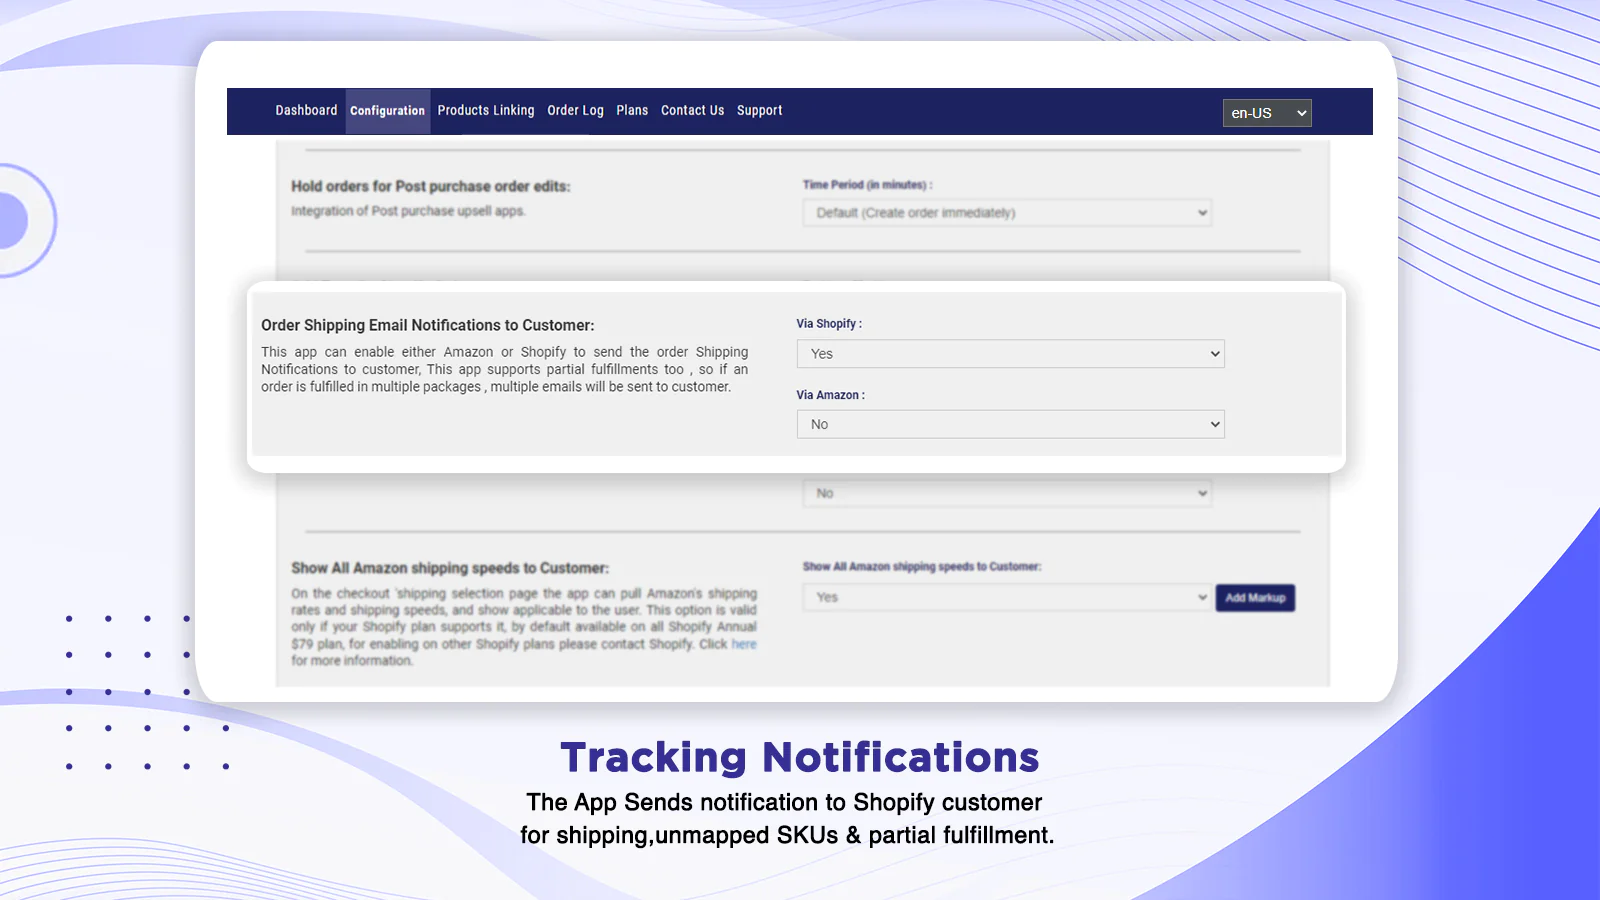
Task: Click Plans in the top navigation
Action: coord(632,111)
